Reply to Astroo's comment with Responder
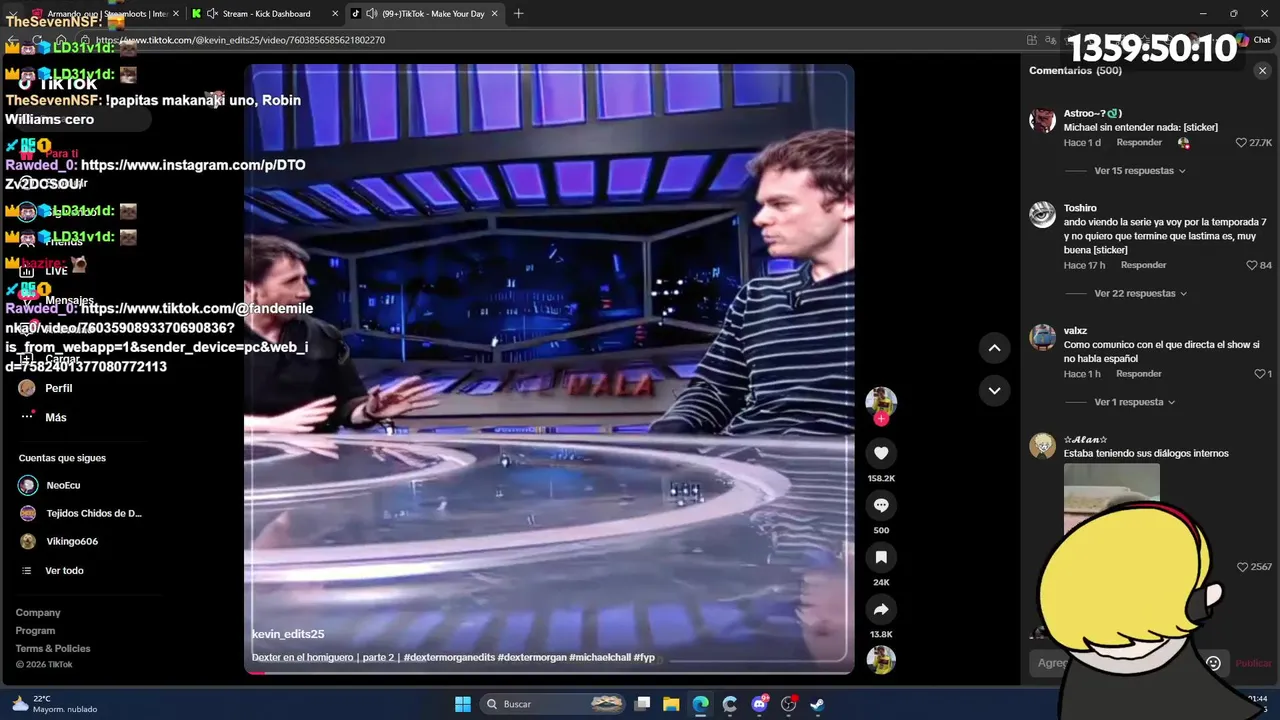This screenshot has width=1280, height=720. click(1139, 143)
